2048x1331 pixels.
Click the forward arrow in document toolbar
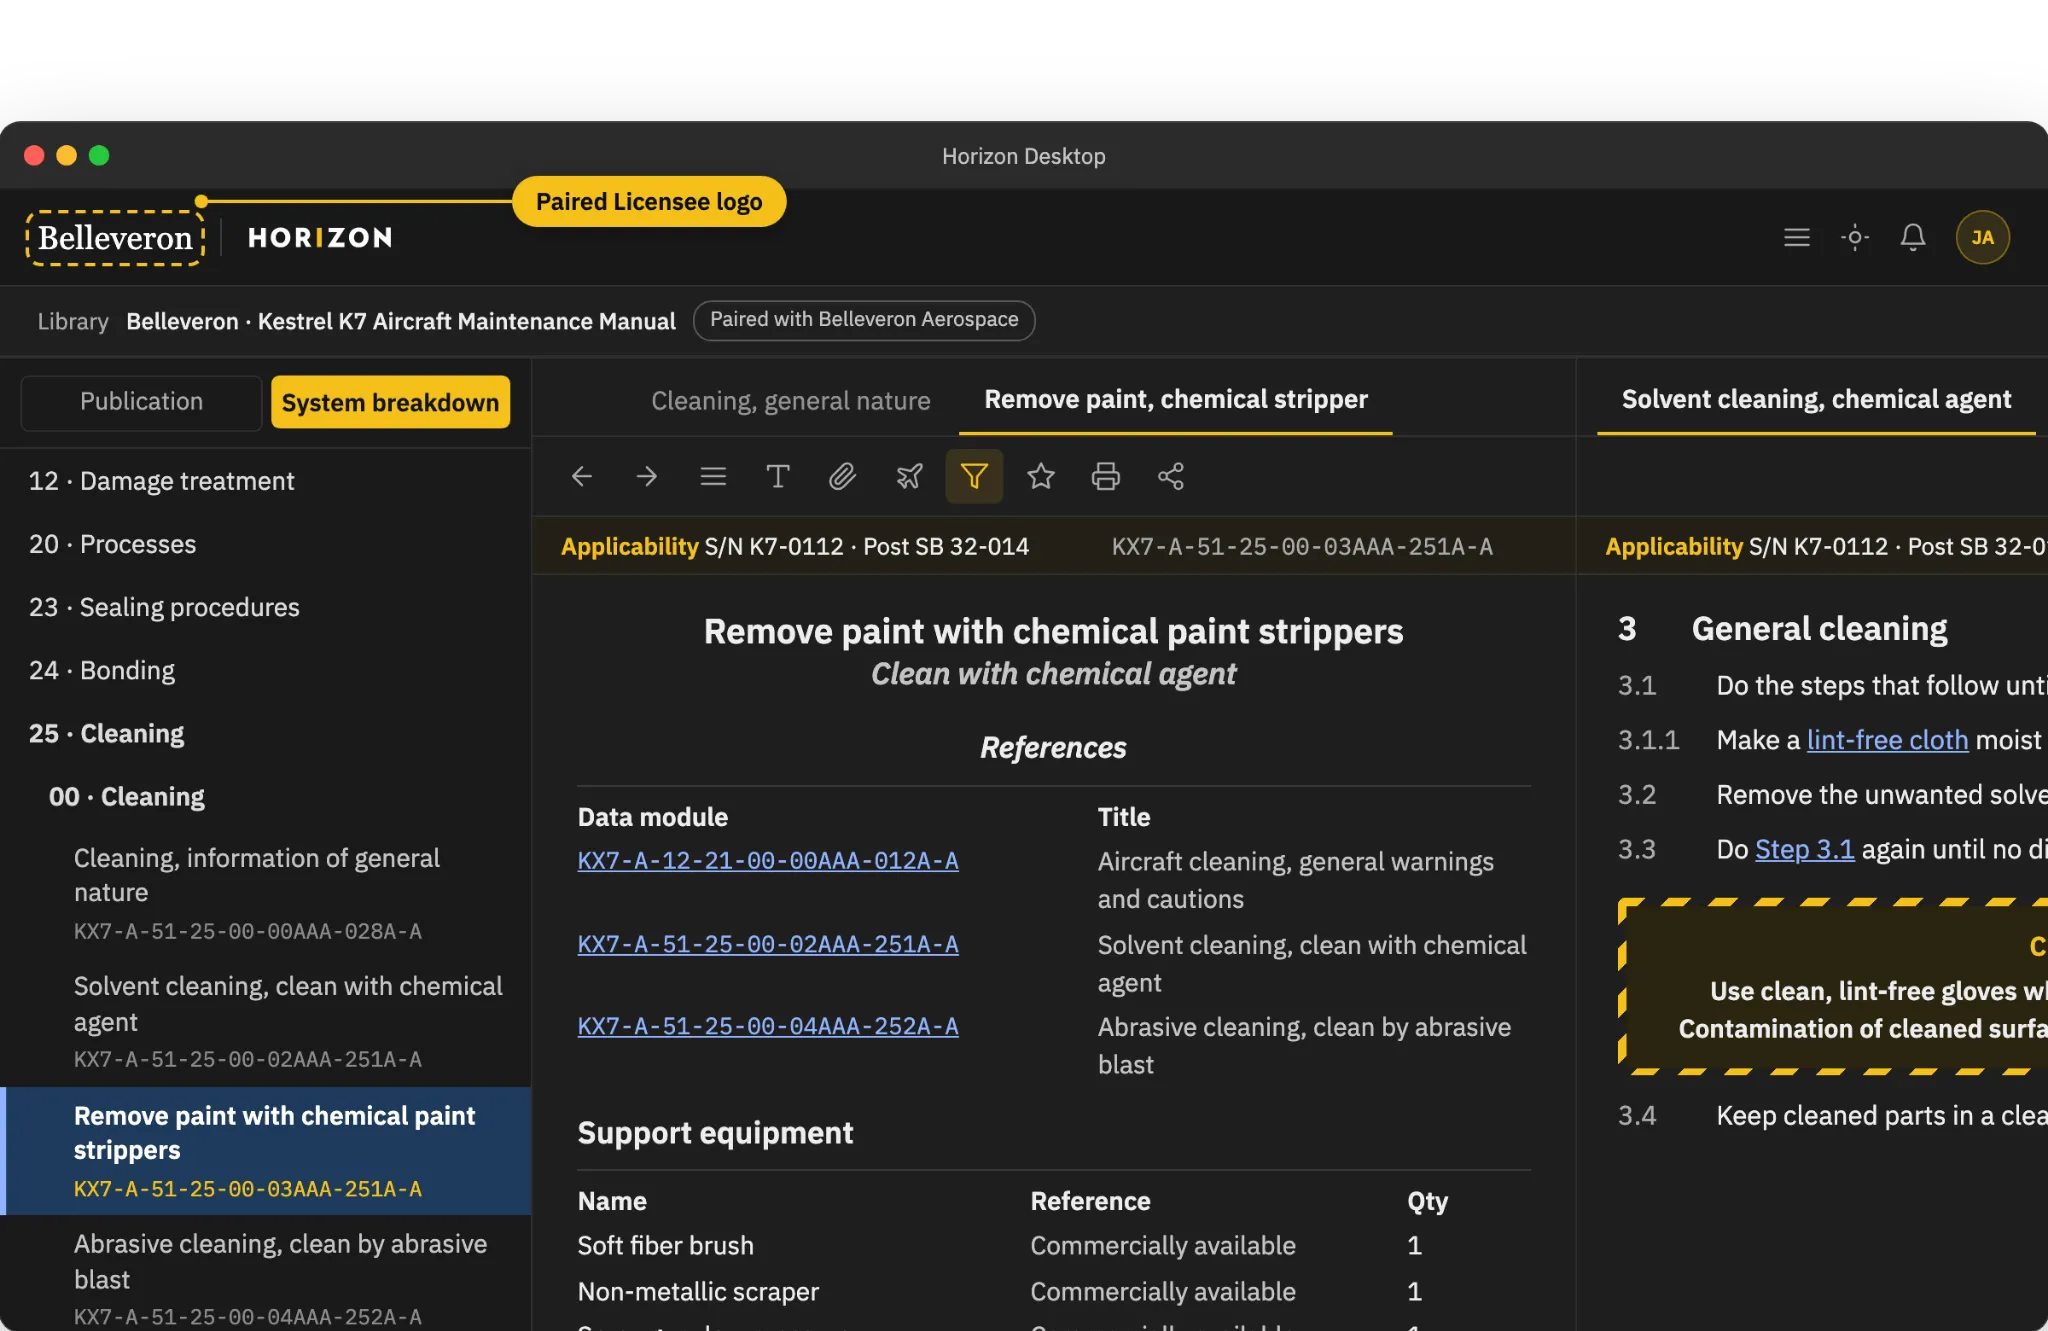click(647, 477)
